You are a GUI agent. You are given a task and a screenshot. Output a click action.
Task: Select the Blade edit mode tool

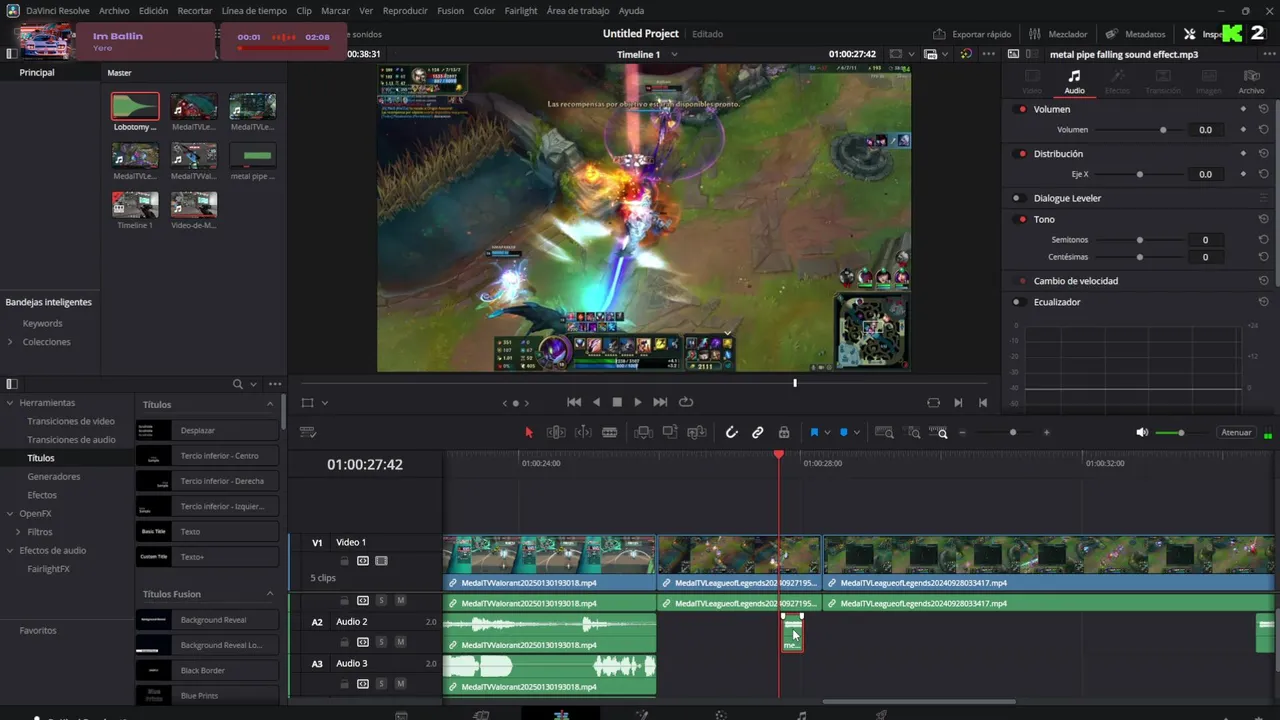pyautogui.click(x=609, y=433)
